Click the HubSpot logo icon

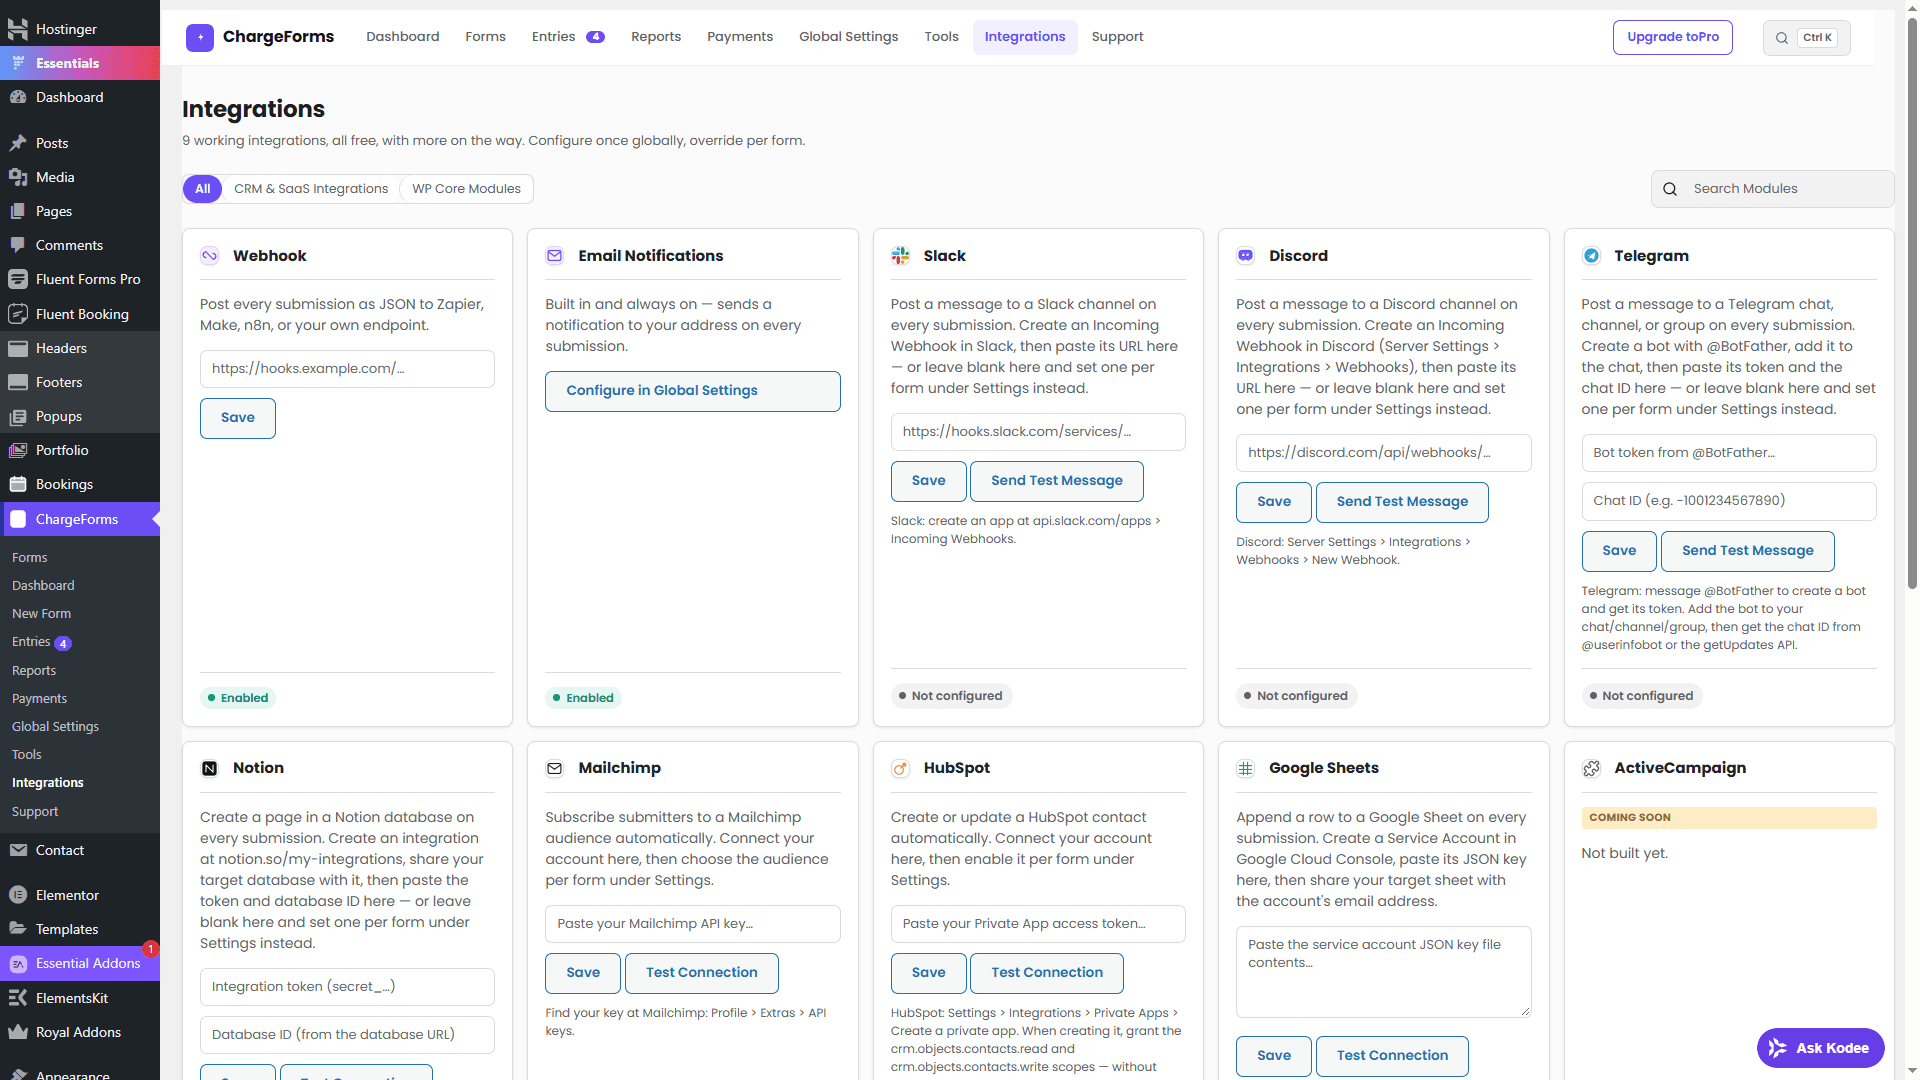tap(900, 768)
